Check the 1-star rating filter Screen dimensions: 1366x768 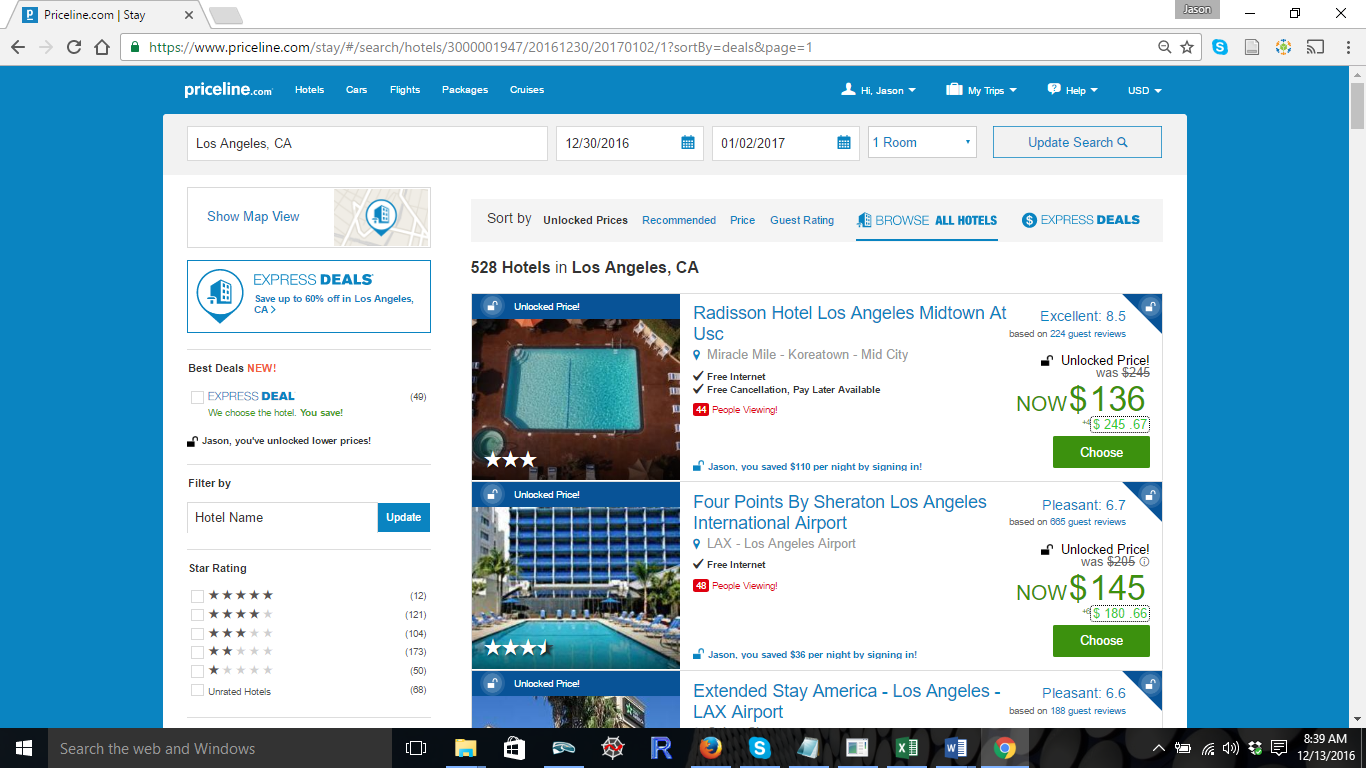coord(197,671)
